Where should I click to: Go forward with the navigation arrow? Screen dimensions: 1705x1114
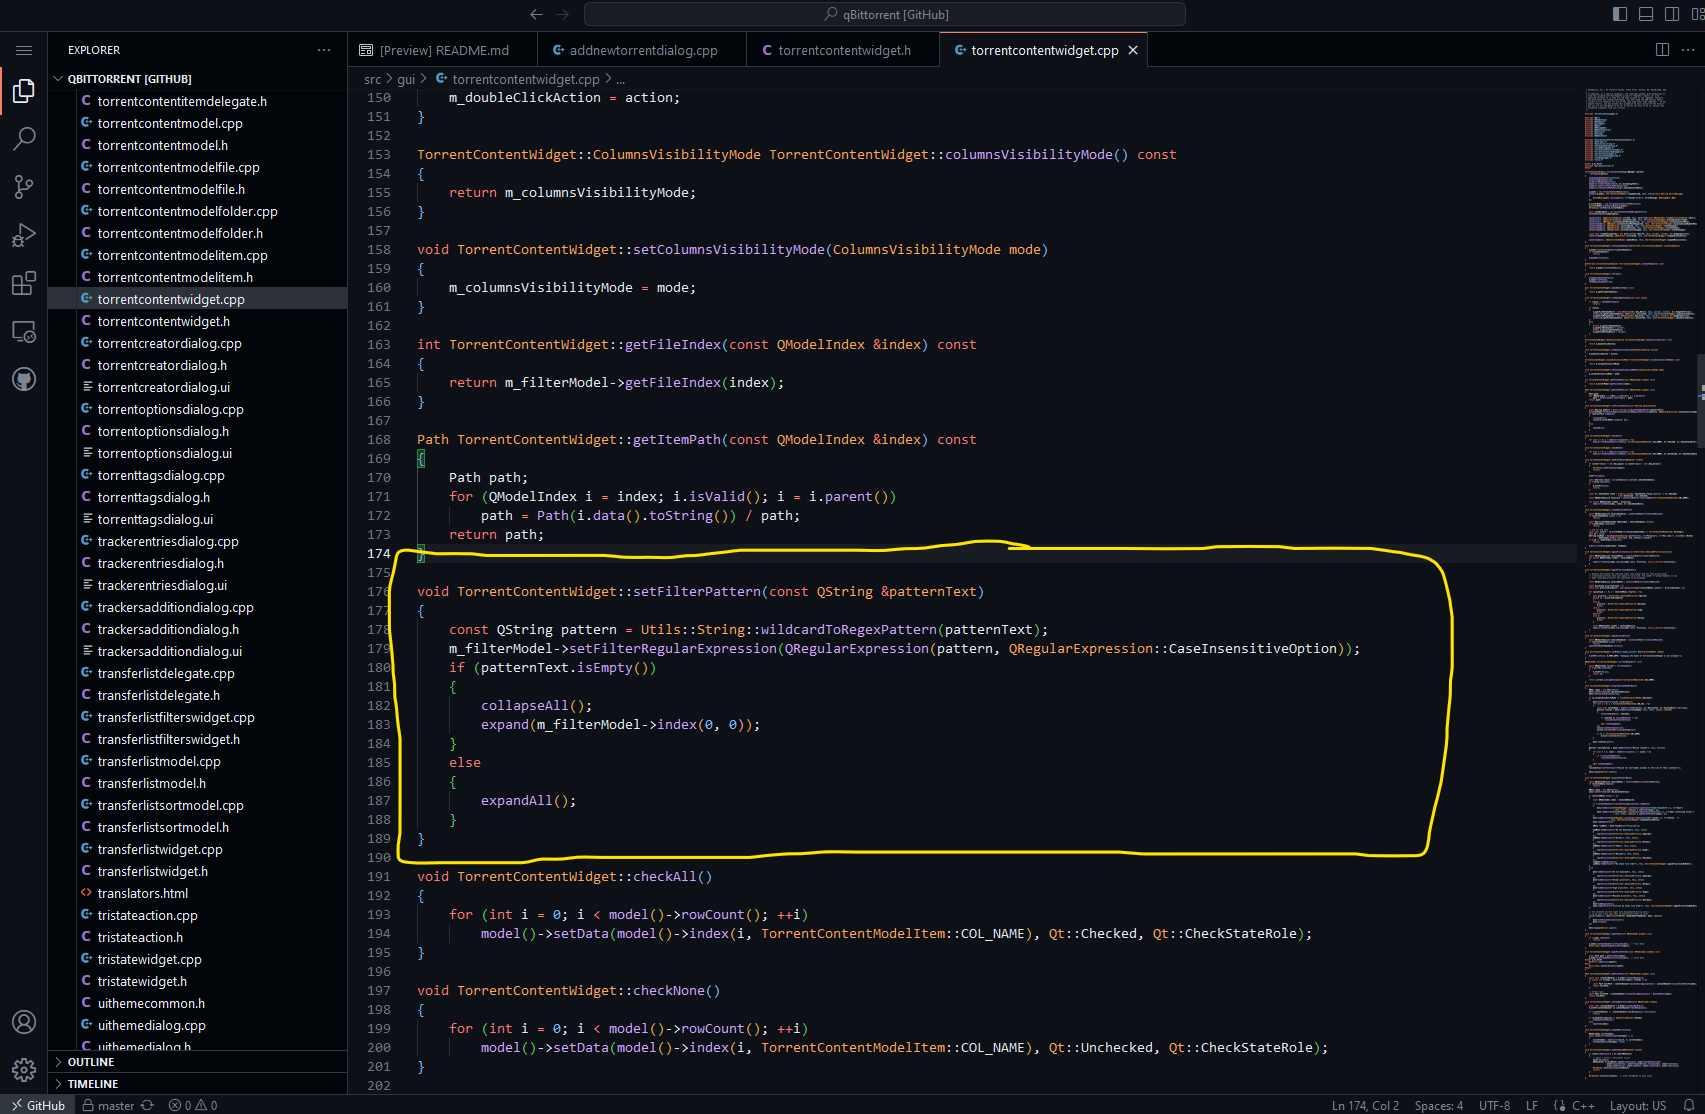coord(562,14)
